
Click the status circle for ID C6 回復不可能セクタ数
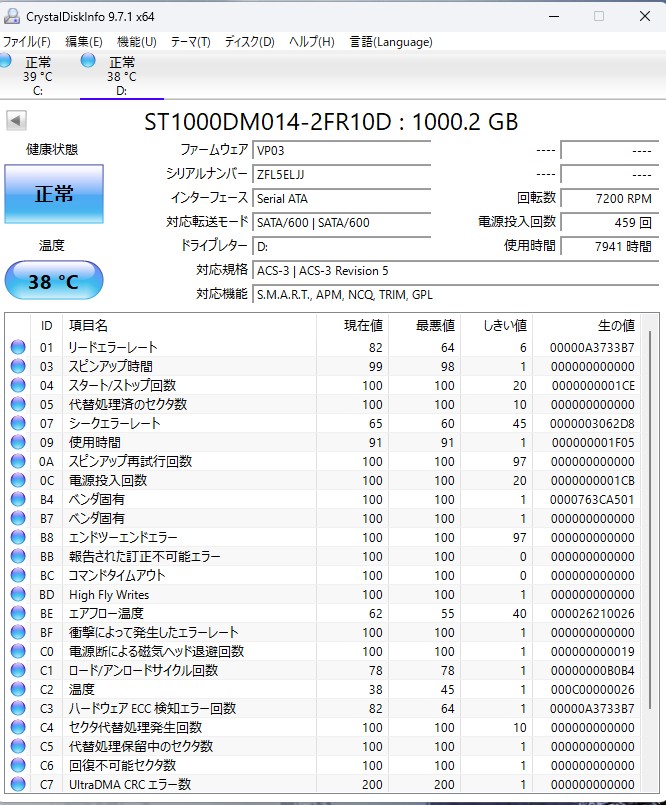18,765
